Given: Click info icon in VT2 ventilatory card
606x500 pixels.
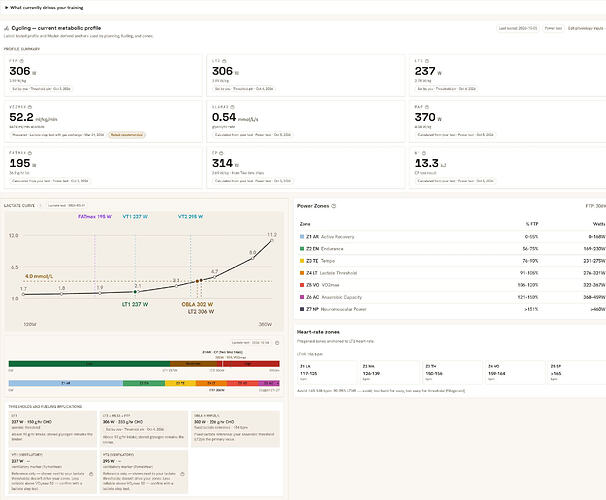Looking at the screenshot, I should [x=182, y=474].
